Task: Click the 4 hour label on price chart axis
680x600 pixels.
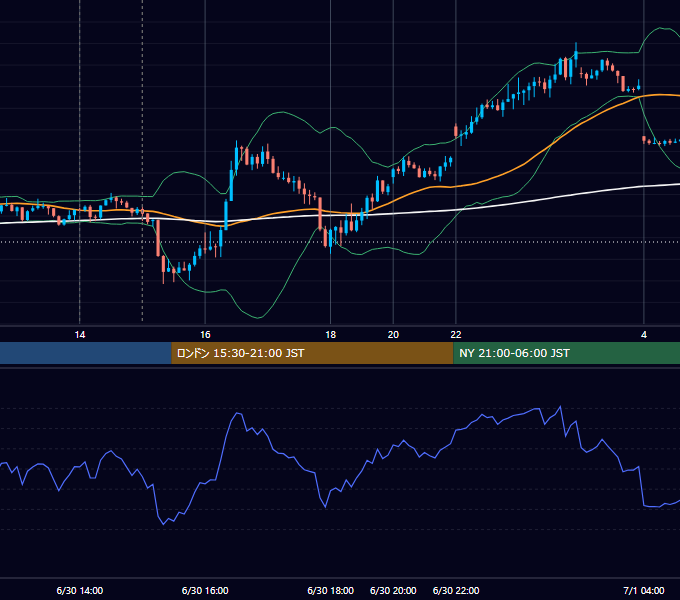Action: [x=644, y=335]
